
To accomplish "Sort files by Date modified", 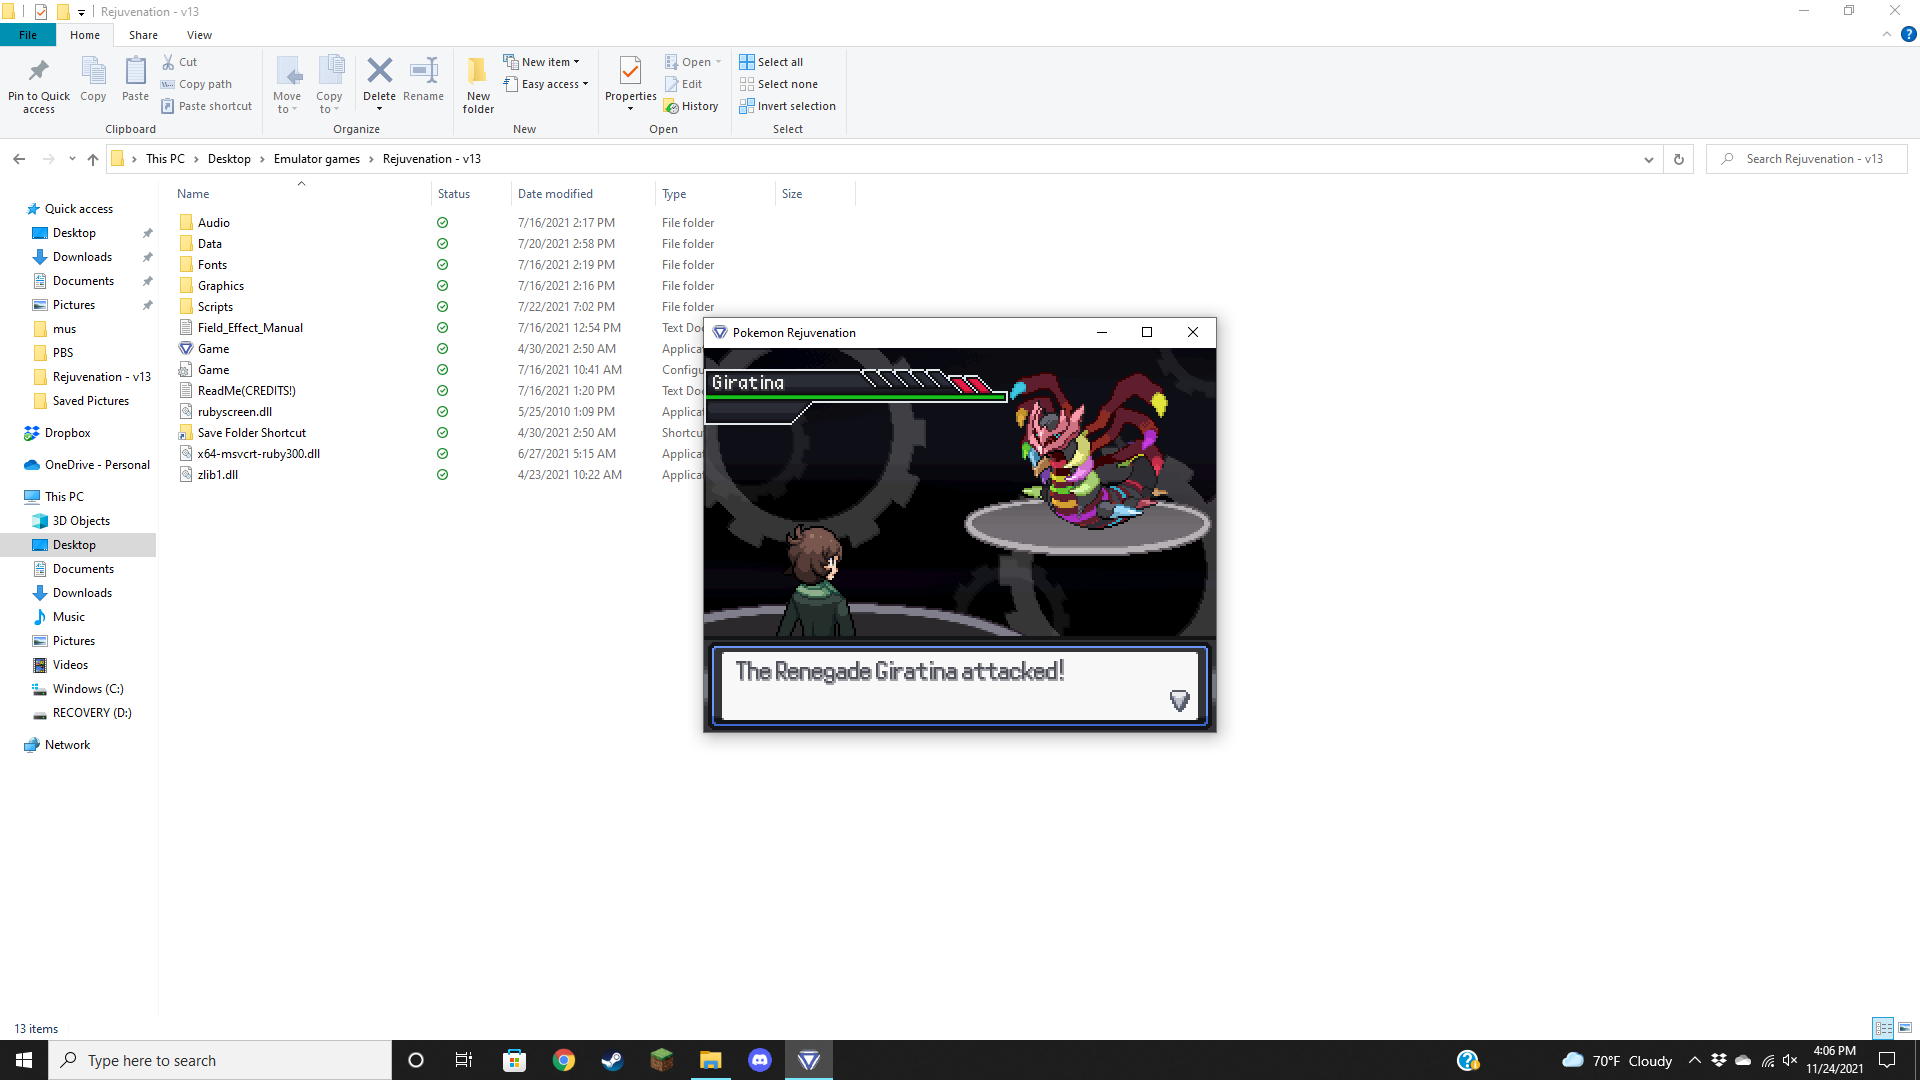I will pos(582,194).
